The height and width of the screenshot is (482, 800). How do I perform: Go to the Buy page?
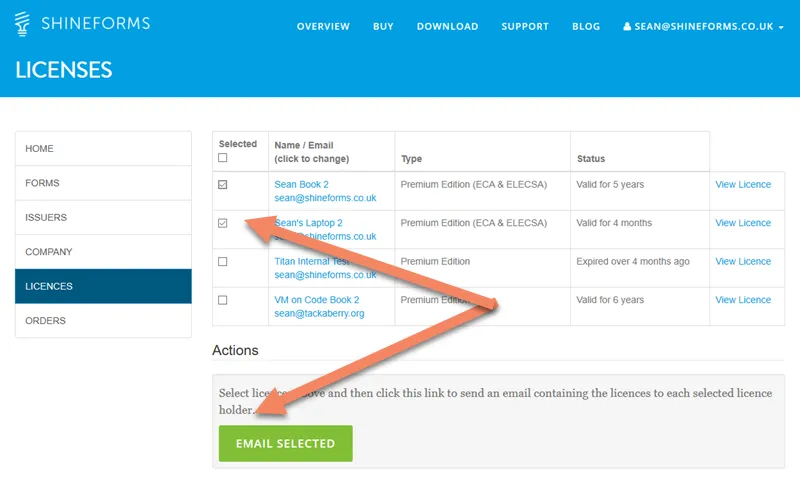click(383, 27)
